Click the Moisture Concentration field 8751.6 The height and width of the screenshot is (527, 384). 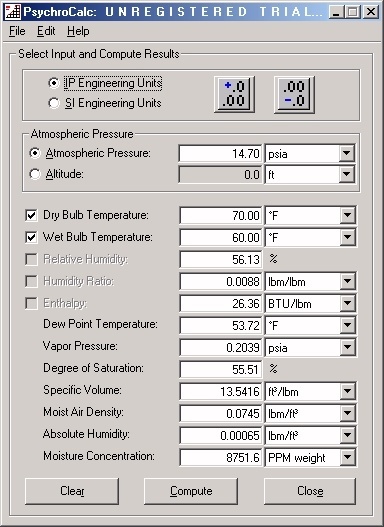click(x=221, y=457)
